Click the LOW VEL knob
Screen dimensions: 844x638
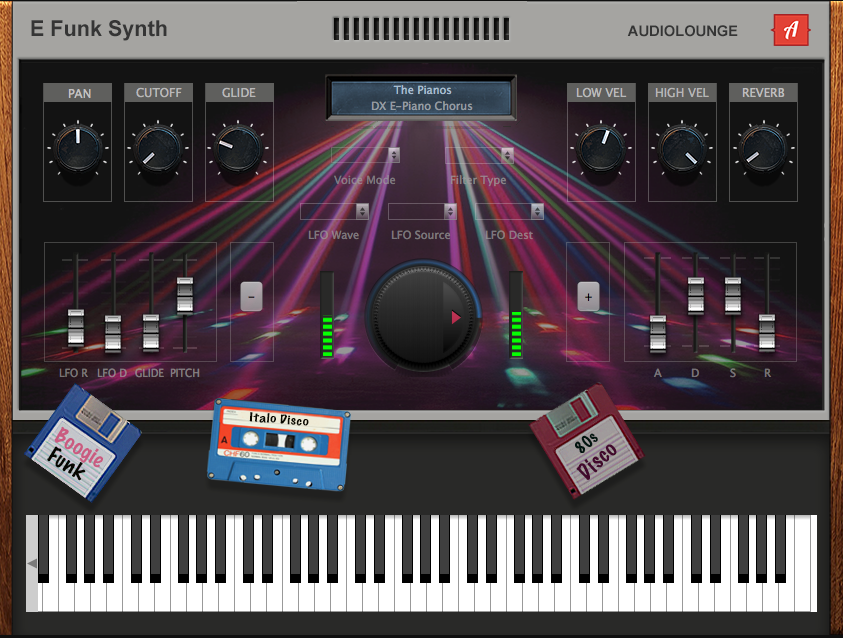pos(601,148)
